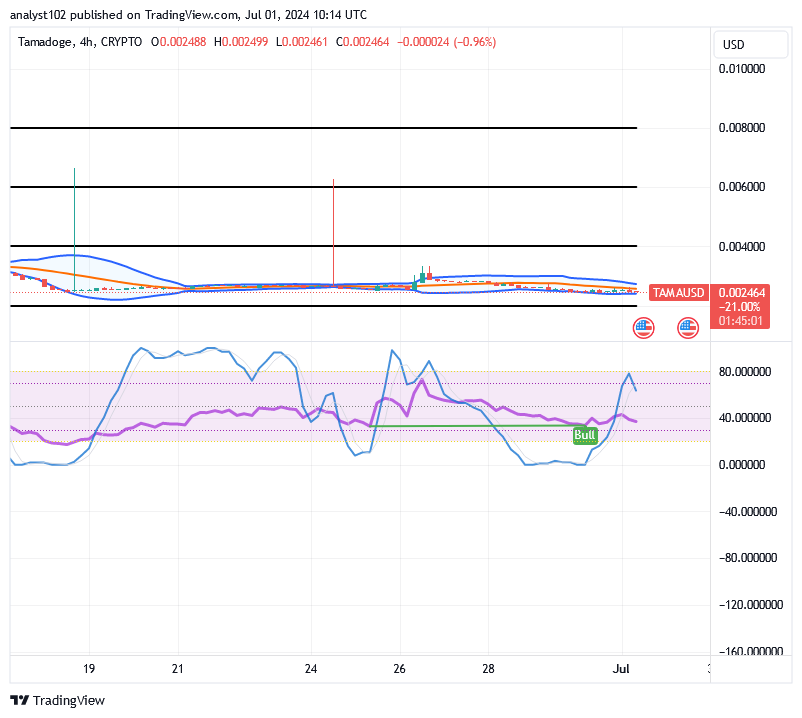Click the date label 21 on time axis

coord(177,669)
